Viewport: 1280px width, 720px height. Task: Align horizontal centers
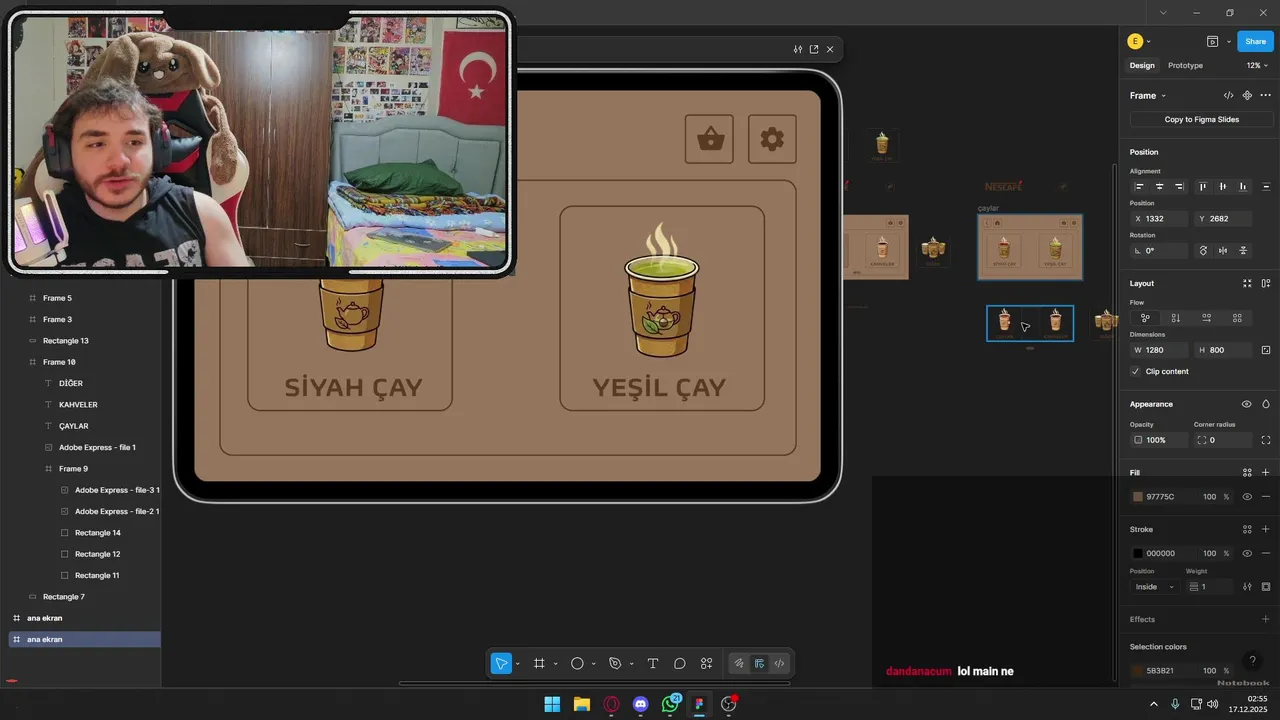(x=1160, y=187)
